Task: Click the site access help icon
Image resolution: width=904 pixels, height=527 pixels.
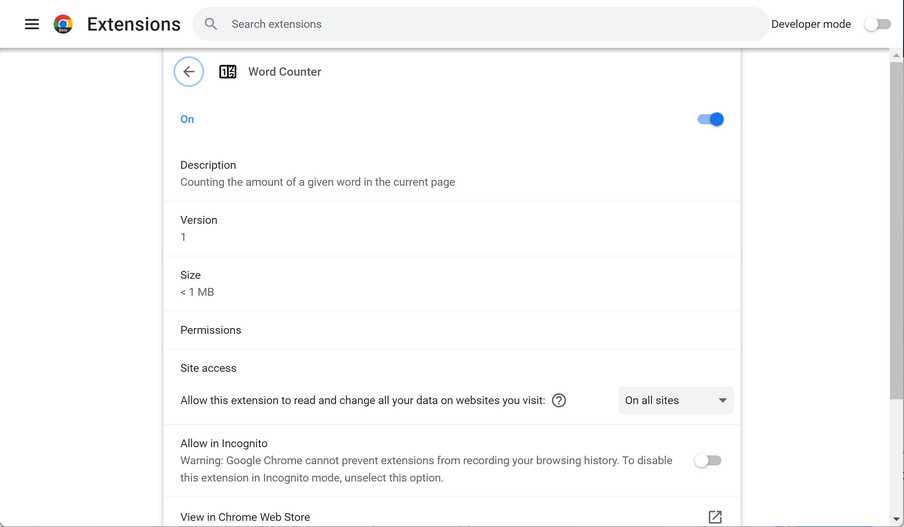Action: tap(559, 401)
